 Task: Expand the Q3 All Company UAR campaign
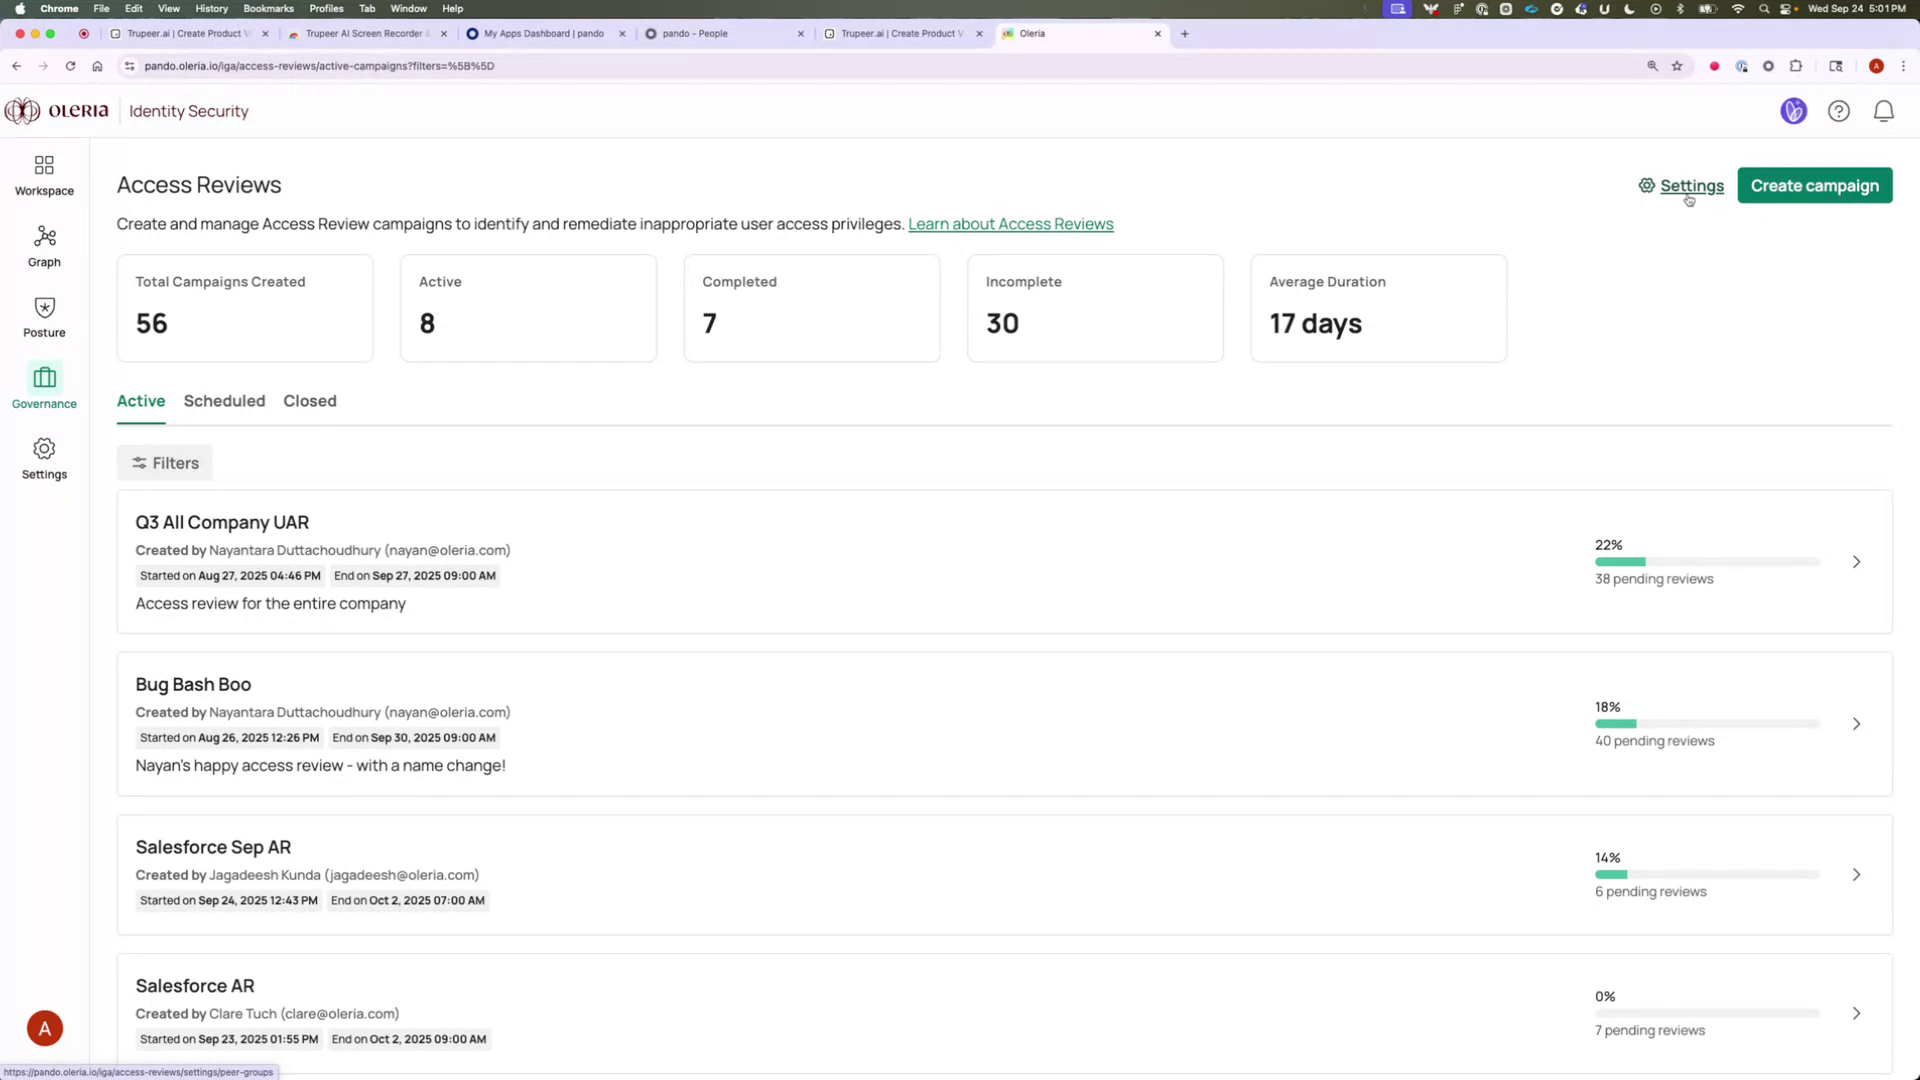point(1856,562)
